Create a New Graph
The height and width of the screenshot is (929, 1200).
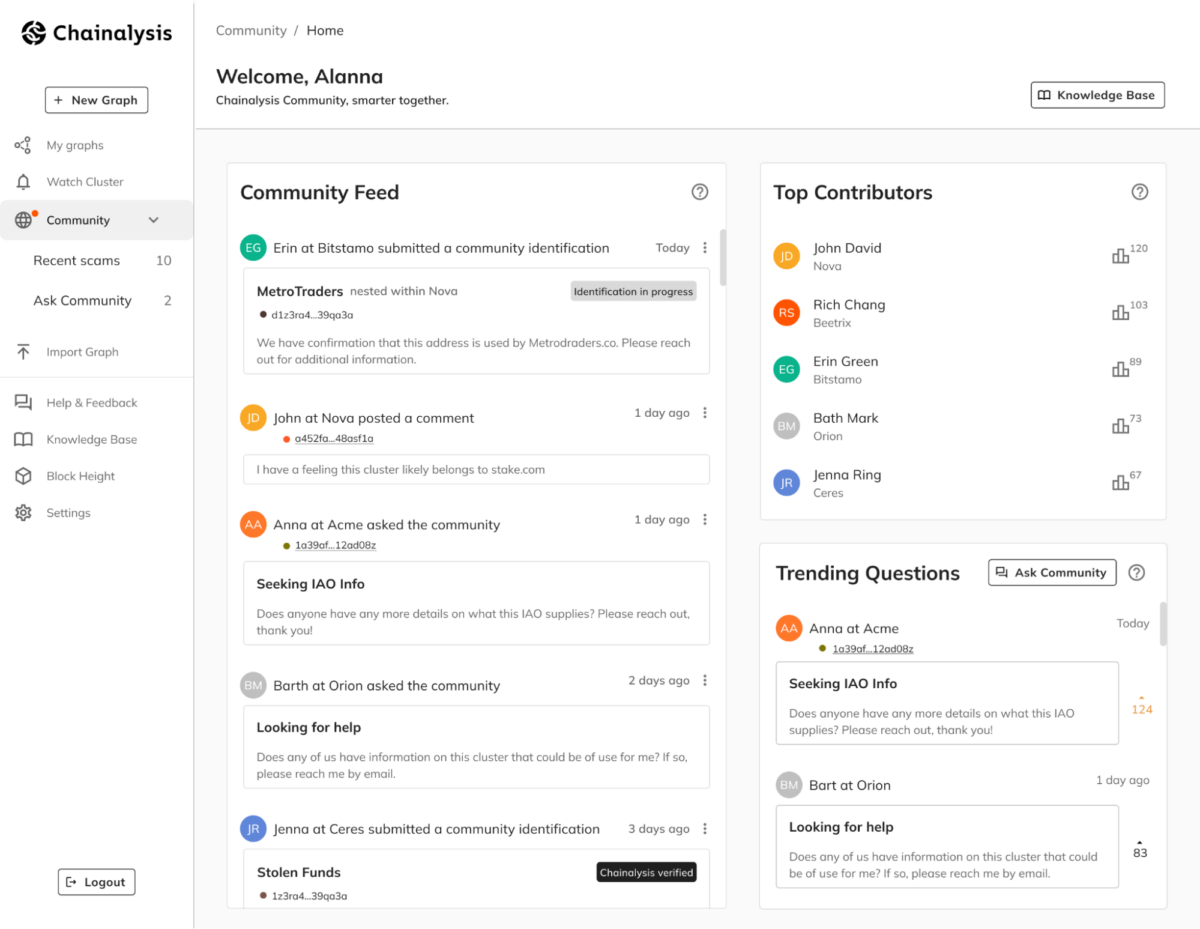[x=96, y=100]
